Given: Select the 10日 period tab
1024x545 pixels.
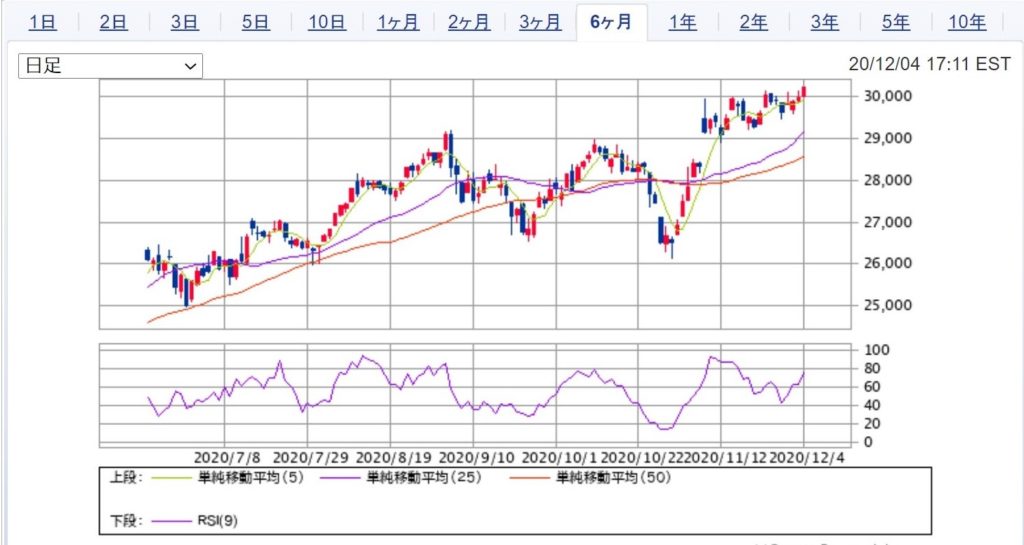Looking at the screenshot, I should (x=327, y=22).
